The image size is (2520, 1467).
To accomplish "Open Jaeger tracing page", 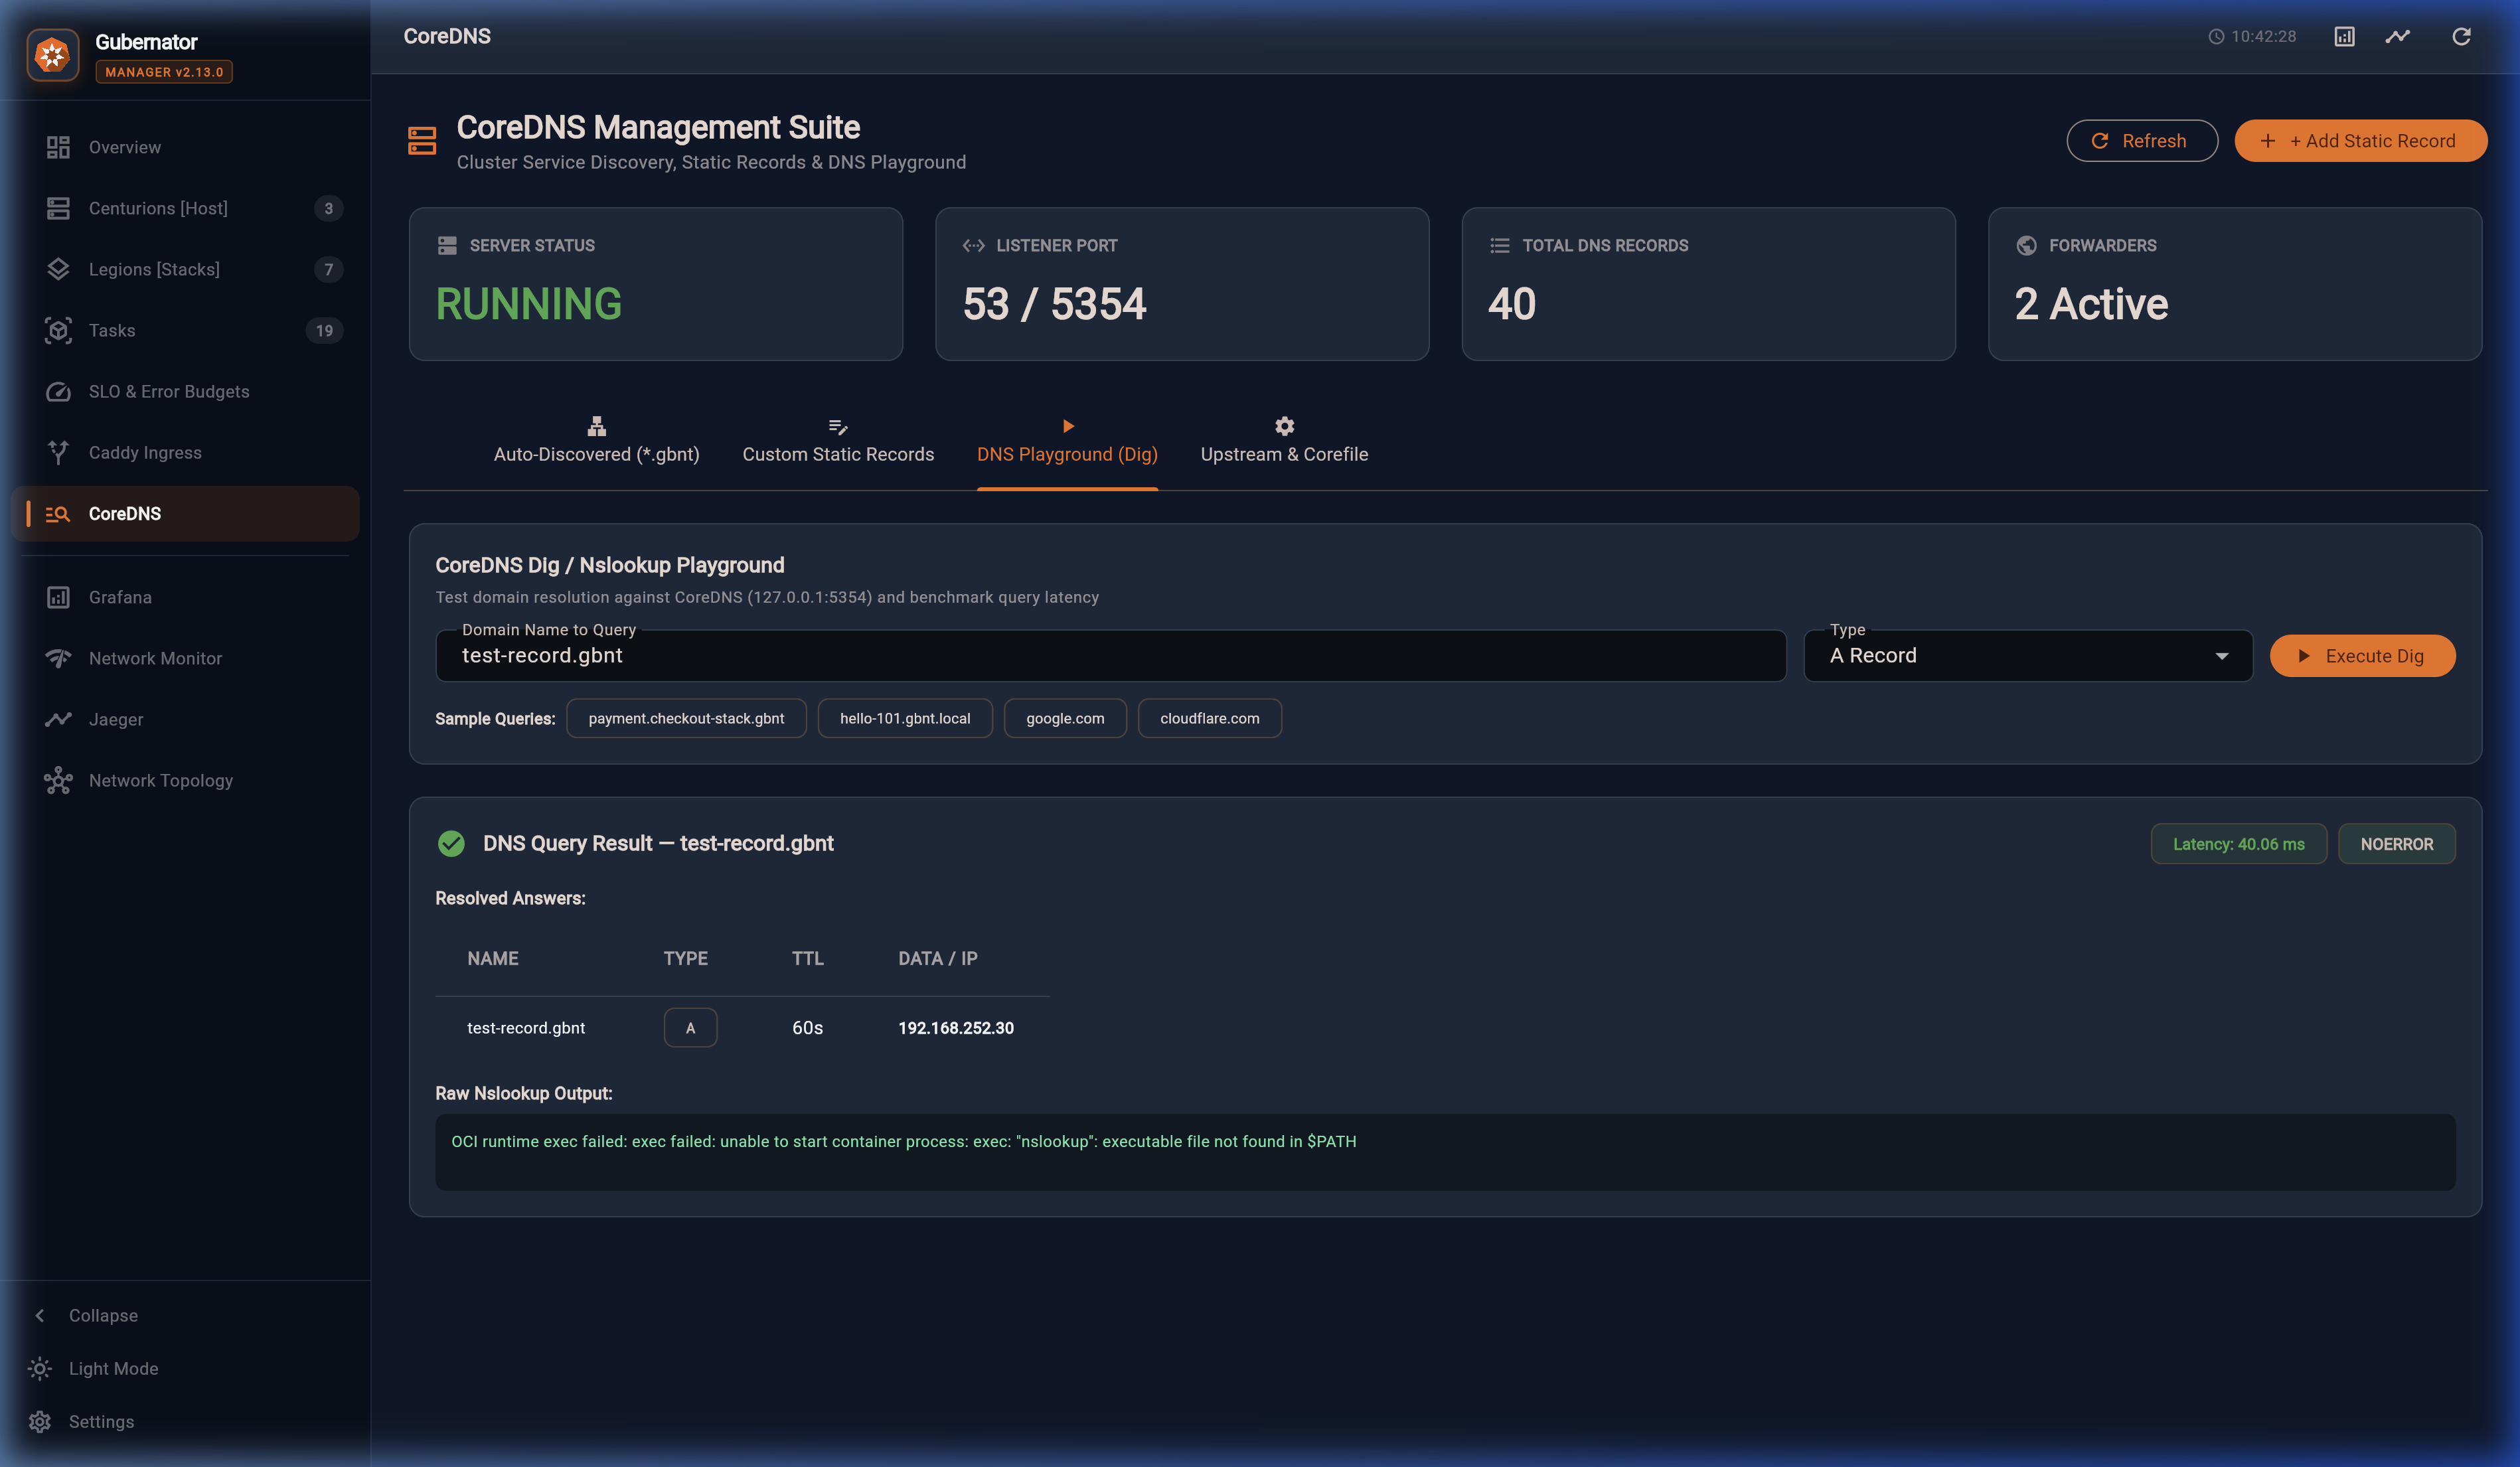I will click(185, 719).
